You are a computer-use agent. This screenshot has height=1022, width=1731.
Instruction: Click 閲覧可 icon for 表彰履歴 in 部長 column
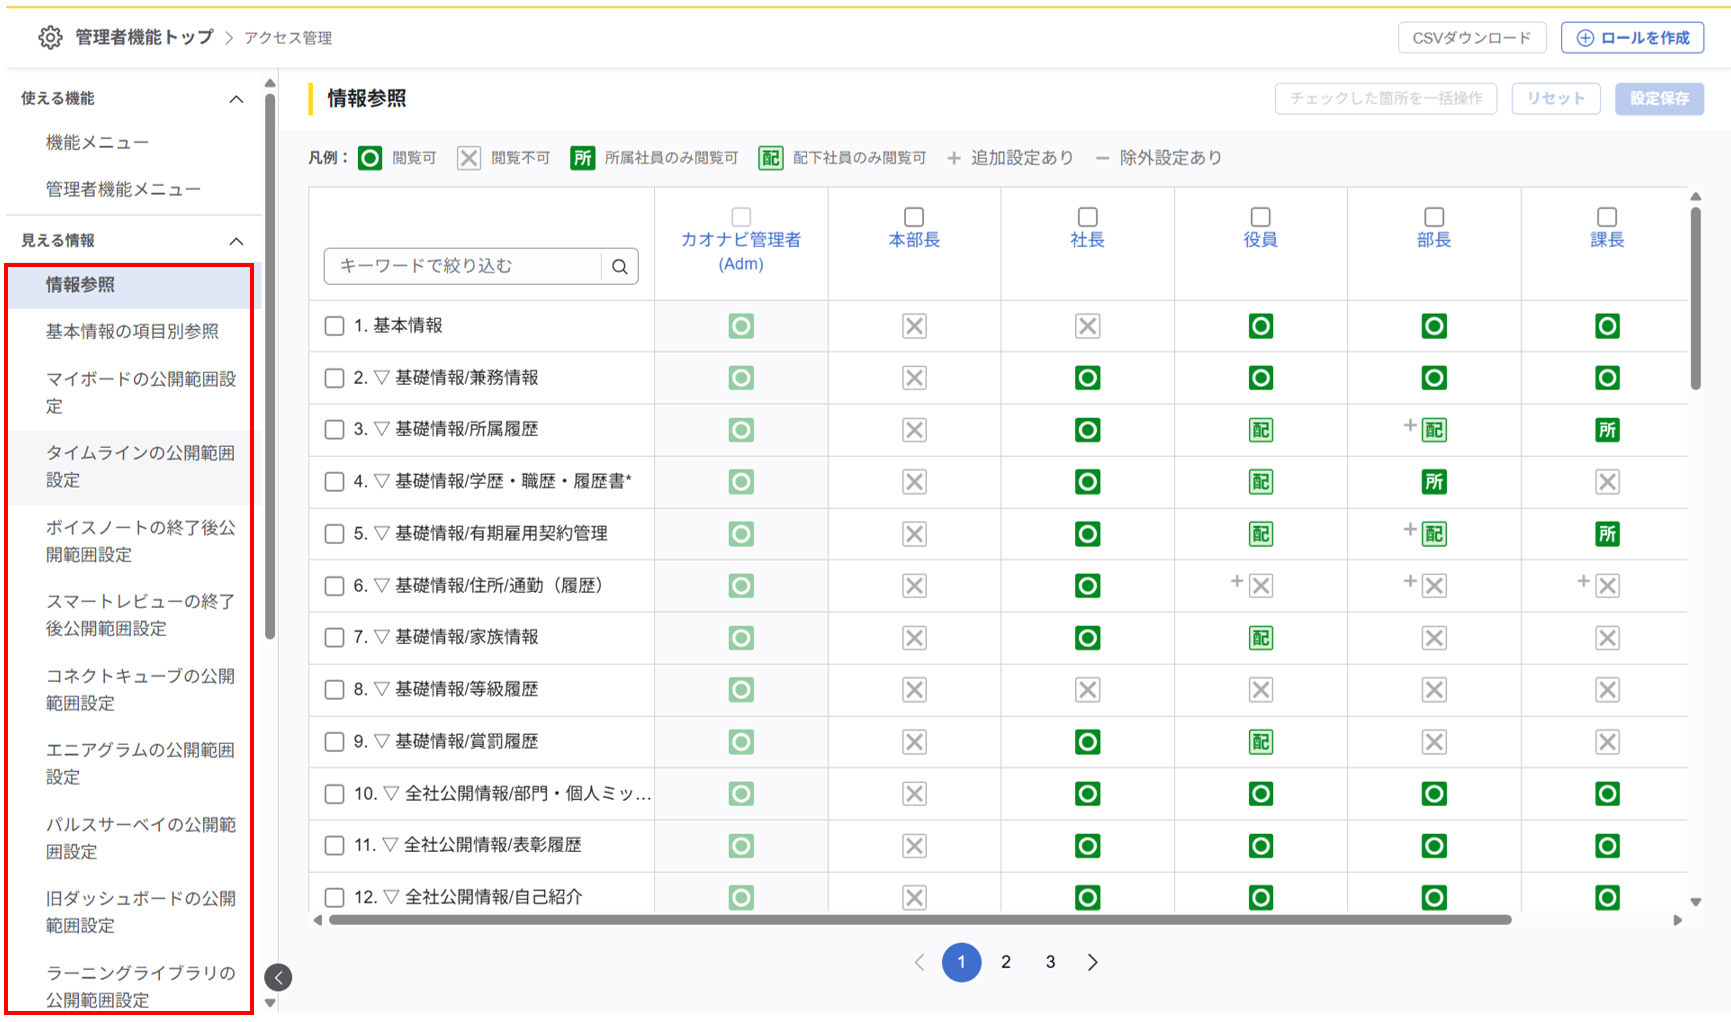click(1434, 846)
